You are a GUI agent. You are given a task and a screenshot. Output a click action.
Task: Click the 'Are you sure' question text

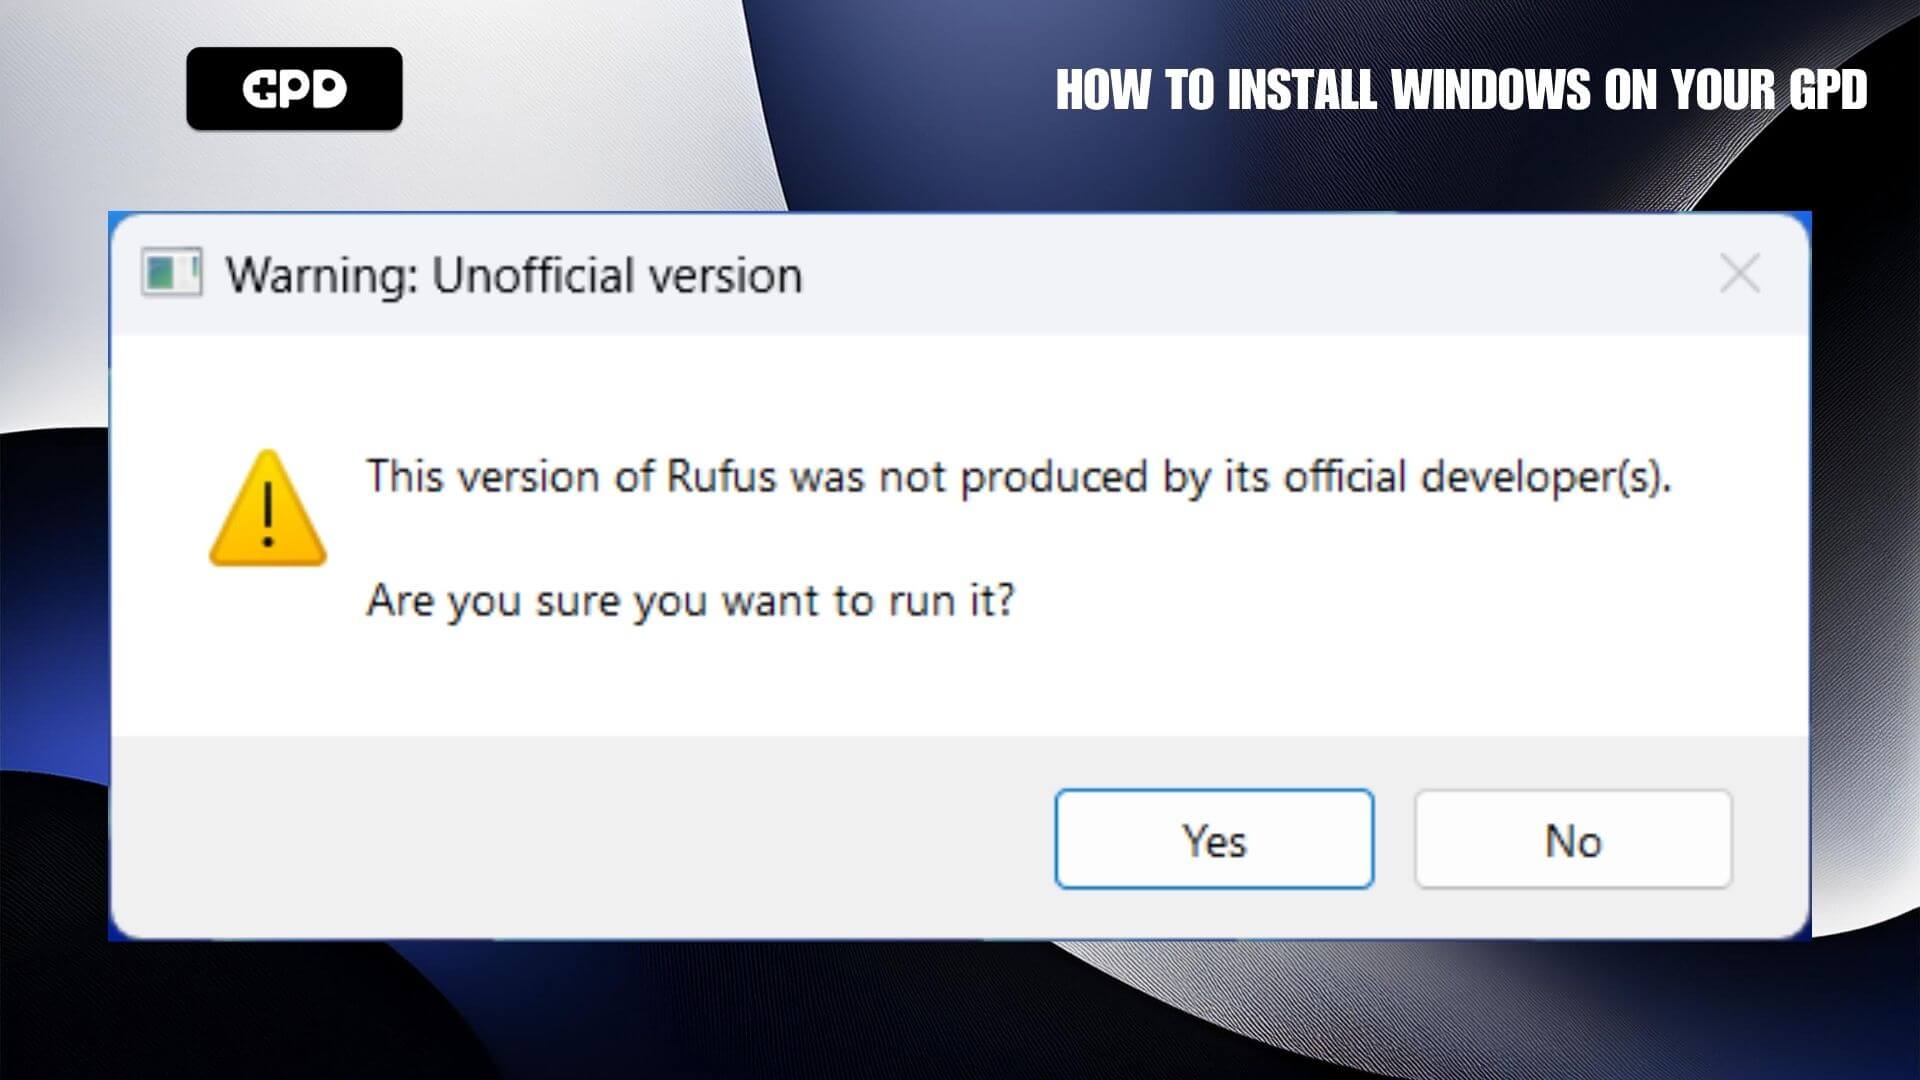690,601
